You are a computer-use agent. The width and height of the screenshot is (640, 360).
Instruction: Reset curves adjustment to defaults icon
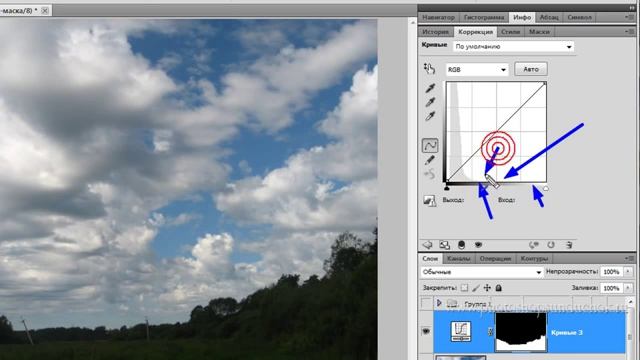click(x=551, y=245)
